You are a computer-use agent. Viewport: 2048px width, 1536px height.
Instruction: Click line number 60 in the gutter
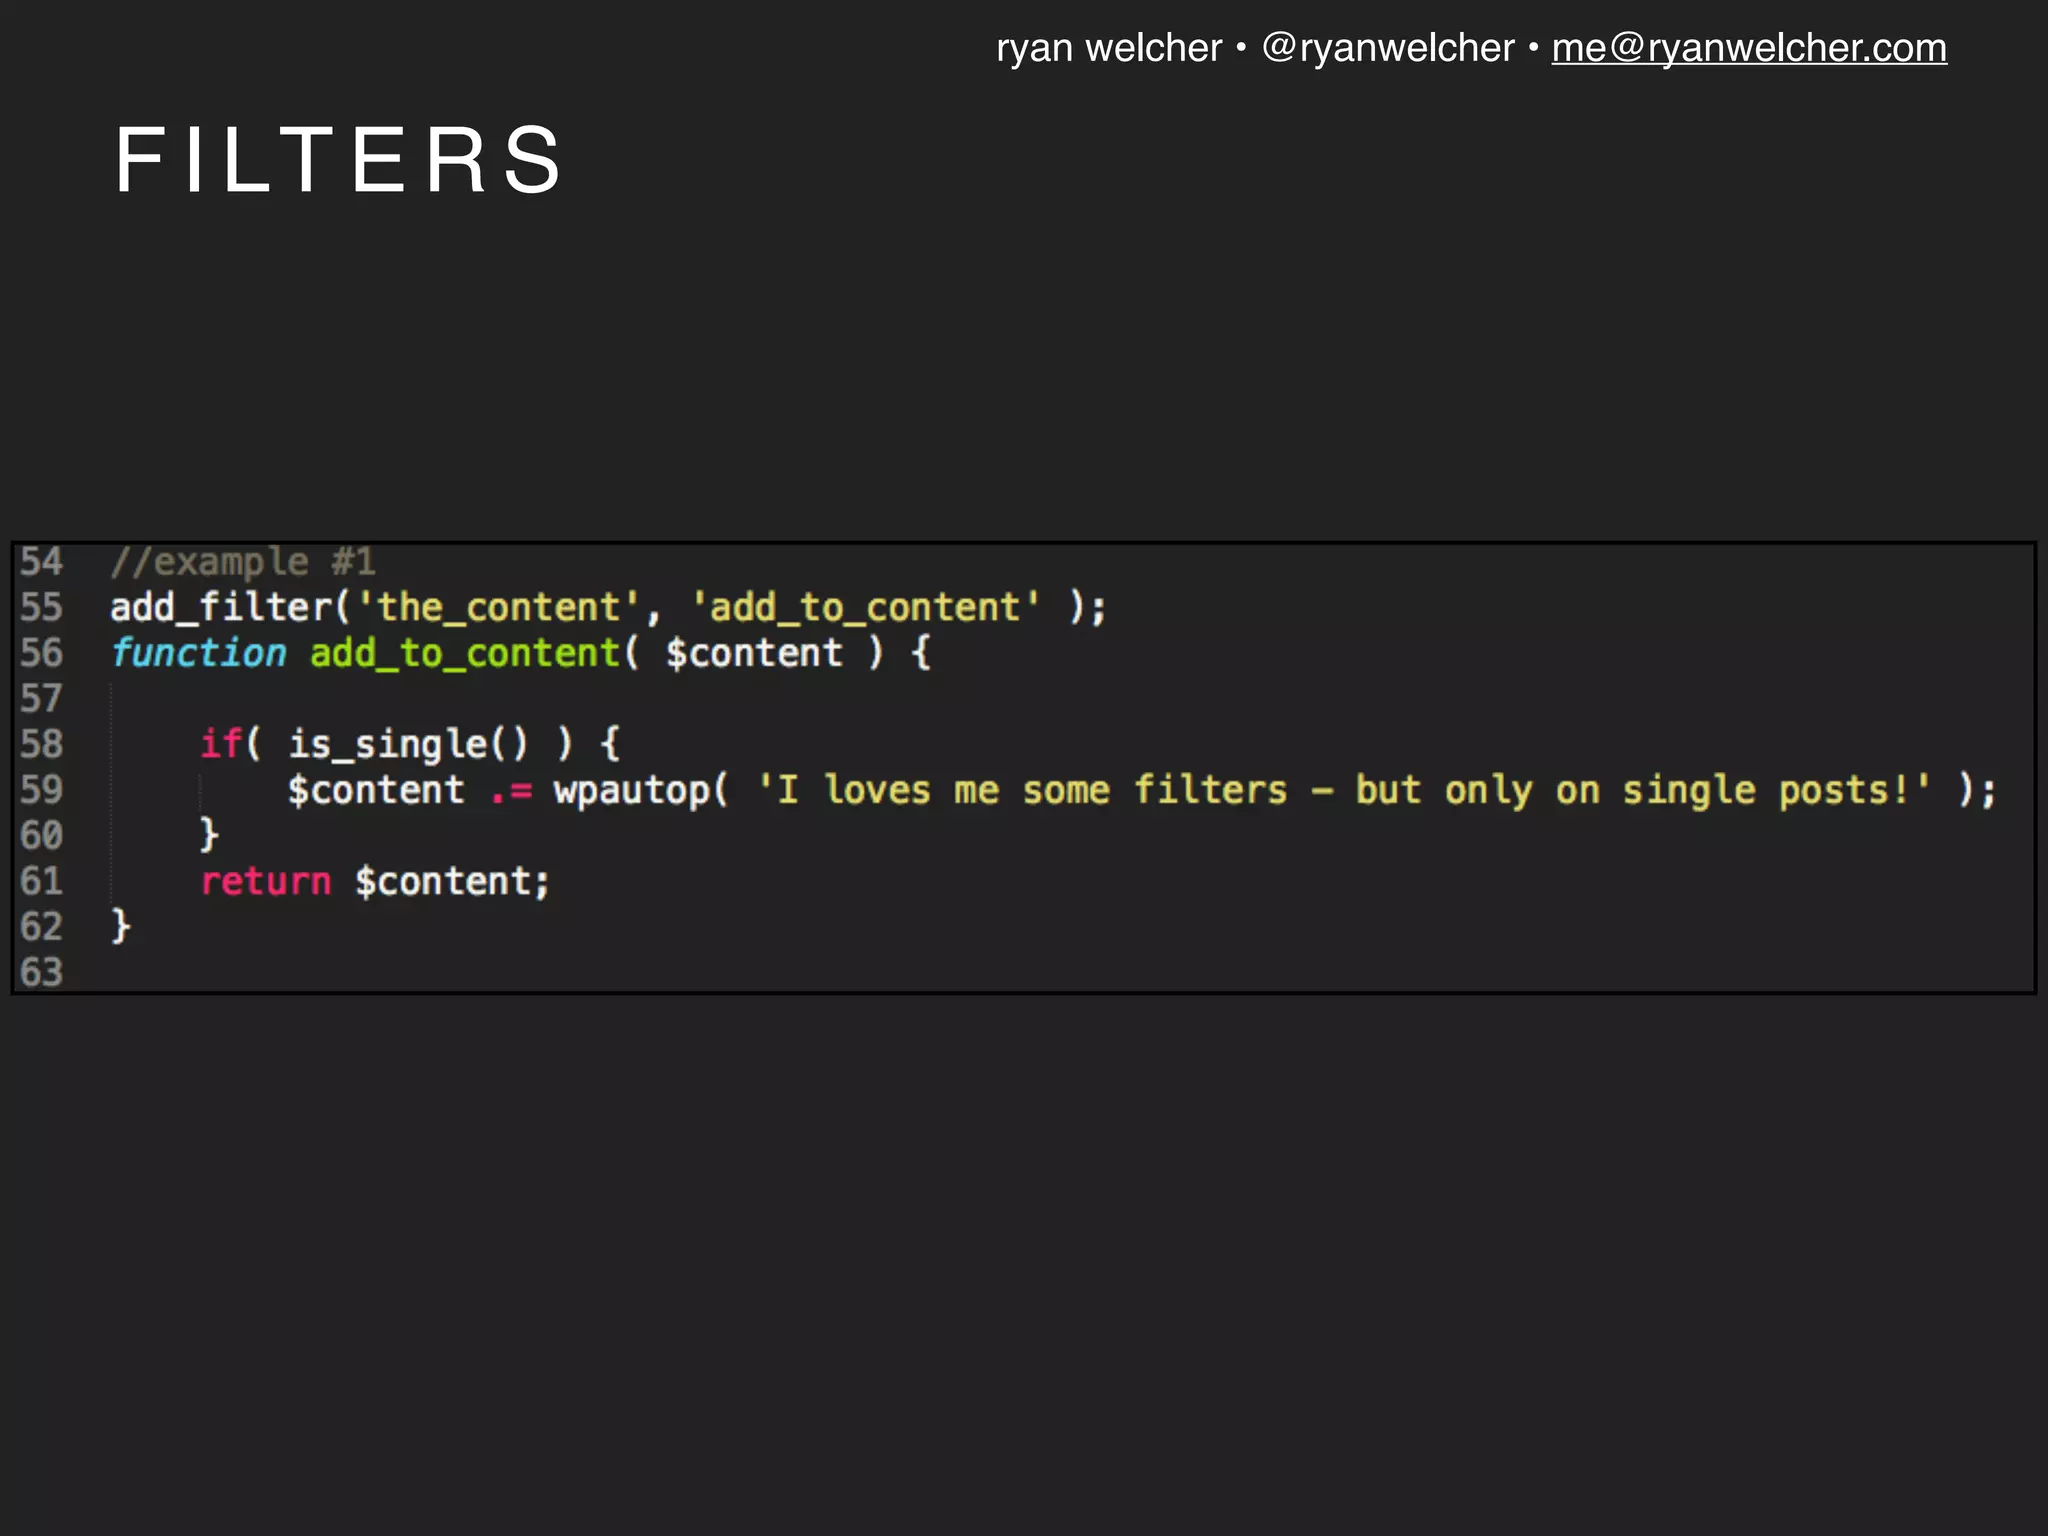click(x=41, y=836)
